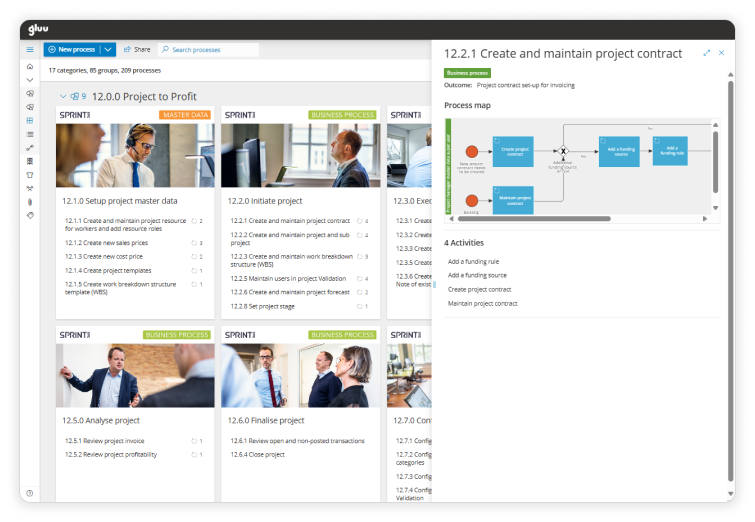
Task: Click the details panel vertical scrollbar
Action: [x=730, y=280]
